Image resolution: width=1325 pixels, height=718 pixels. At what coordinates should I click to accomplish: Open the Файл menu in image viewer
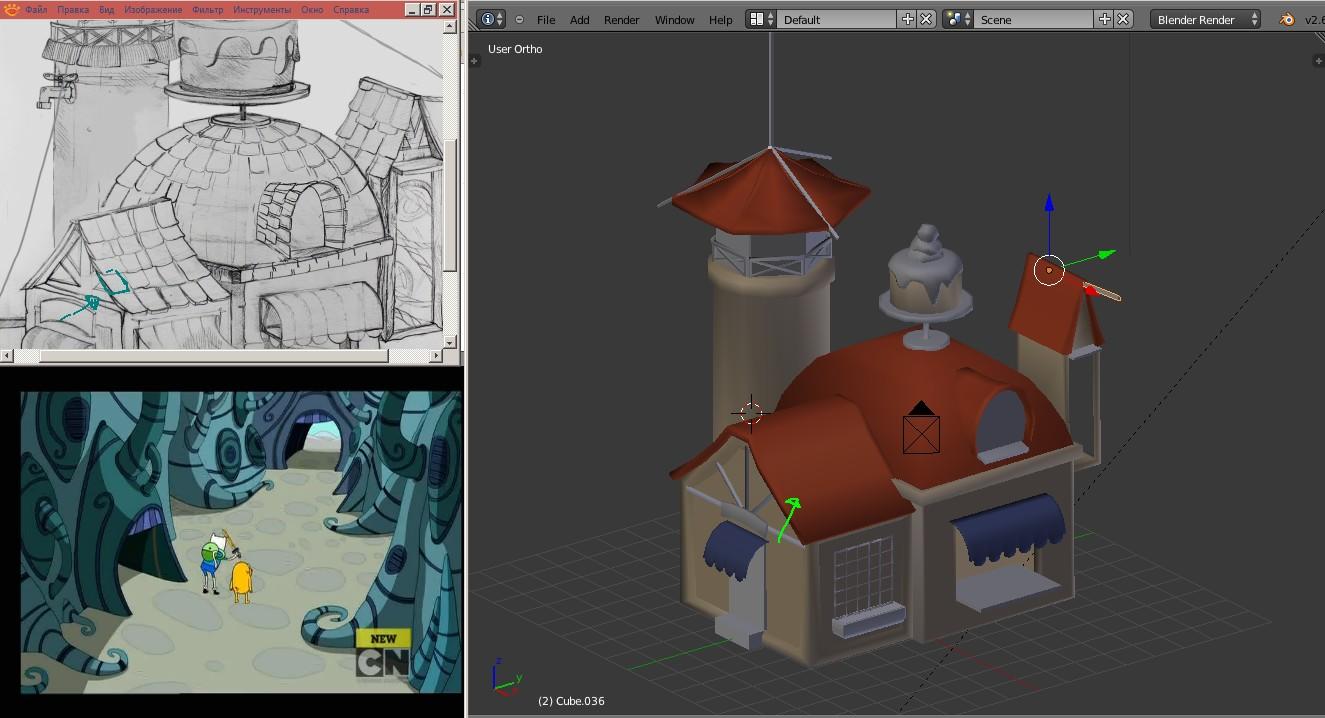(35, 9)
